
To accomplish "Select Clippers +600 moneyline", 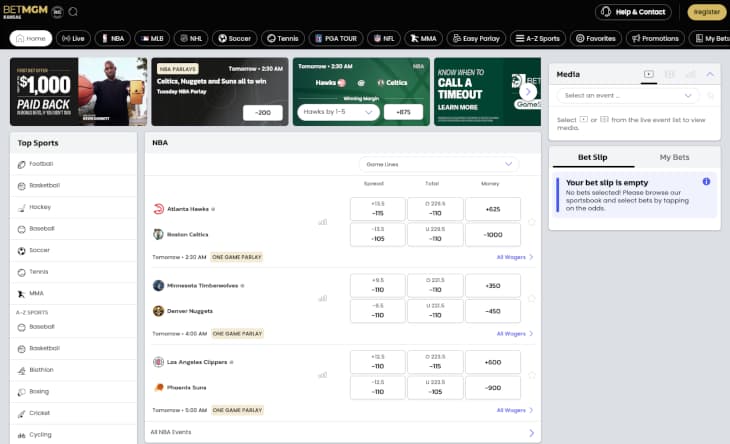I will pos(493,362).
